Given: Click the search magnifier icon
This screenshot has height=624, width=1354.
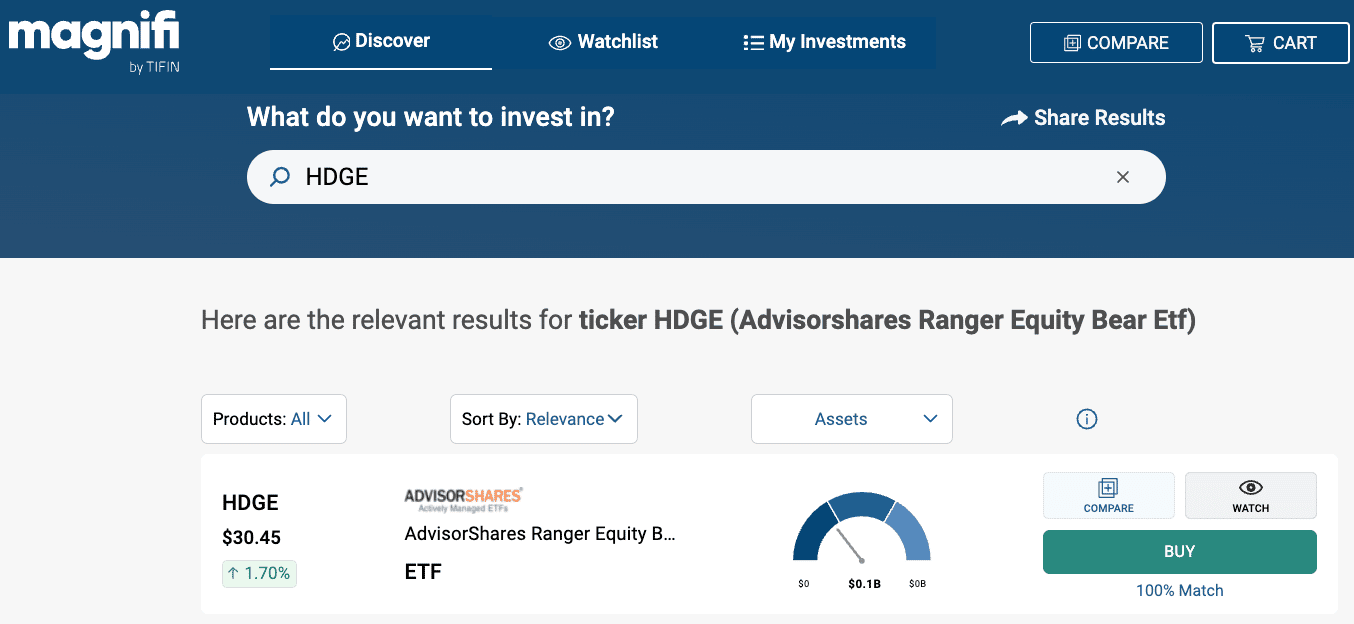Looking at the screenshot, I should (x=281, y=177).
